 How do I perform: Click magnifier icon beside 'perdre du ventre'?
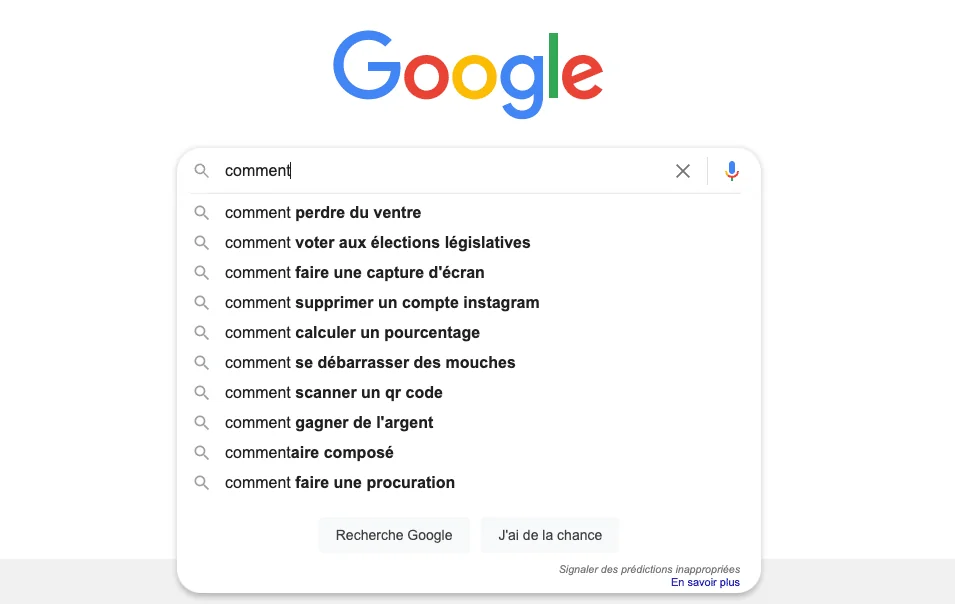pyautogui.click(x=202, y=213)
